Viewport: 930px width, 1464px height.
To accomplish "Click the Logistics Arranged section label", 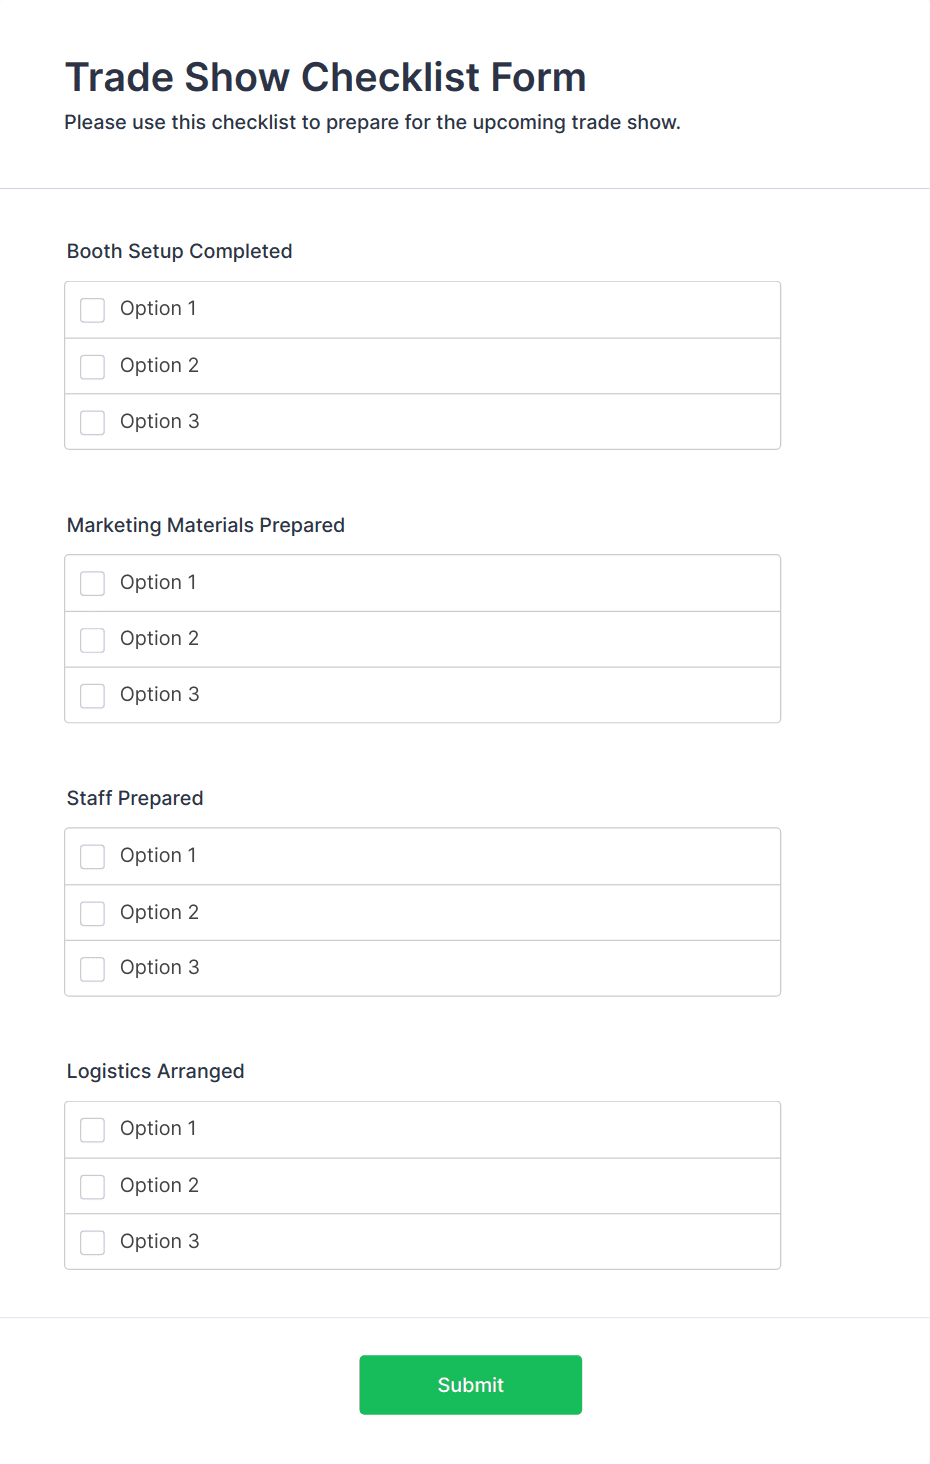I will (155, 1071).
